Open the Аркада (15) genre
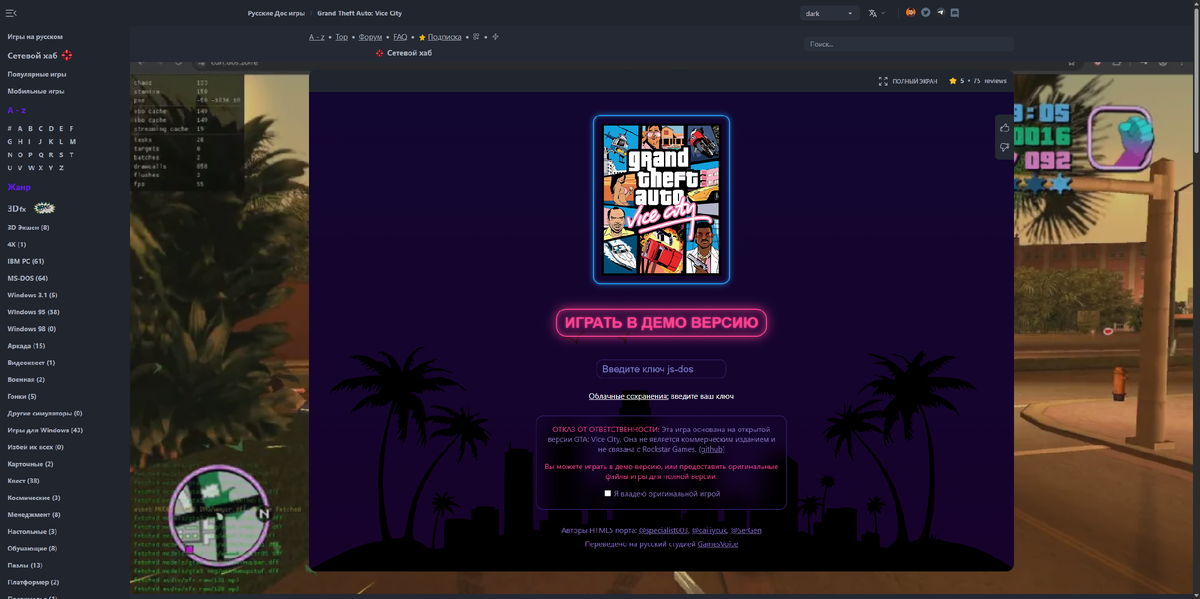This screenshot has width=1200, height=599. coord(26,345)
